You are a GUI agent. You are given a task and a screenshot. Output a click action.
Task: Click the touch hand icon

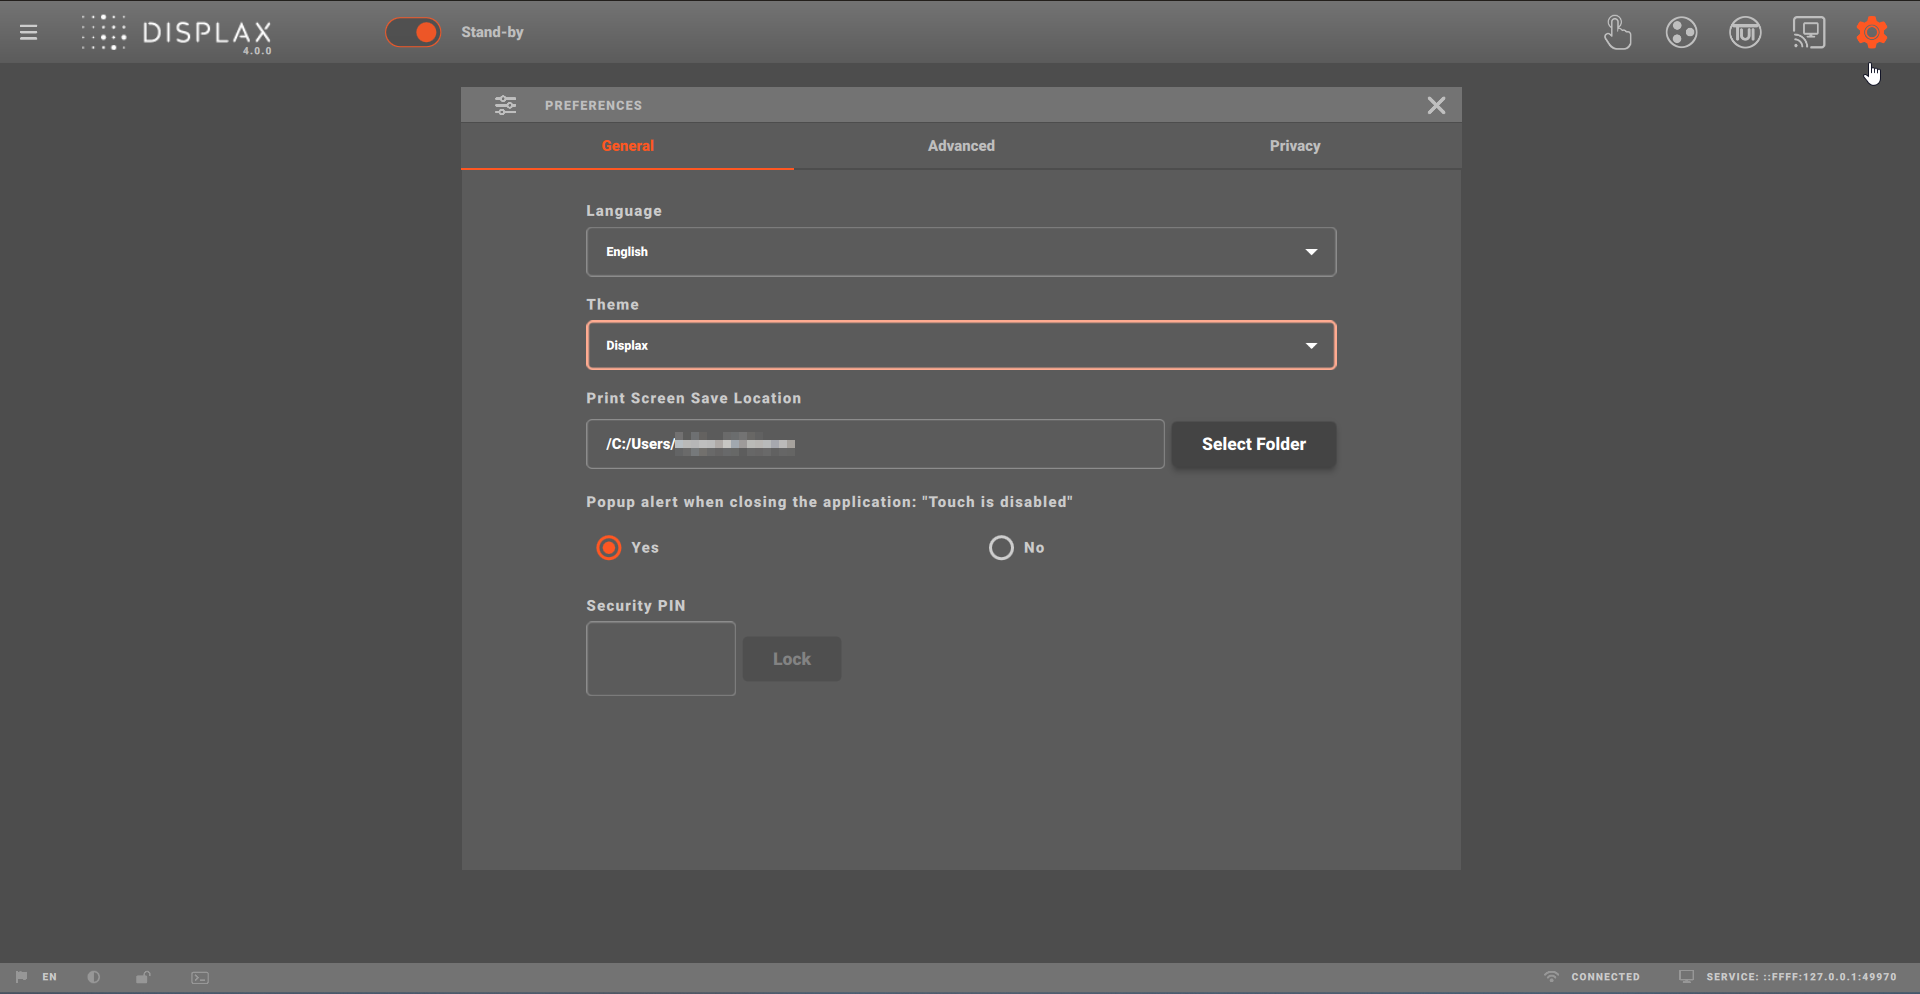pos(1617,32)
